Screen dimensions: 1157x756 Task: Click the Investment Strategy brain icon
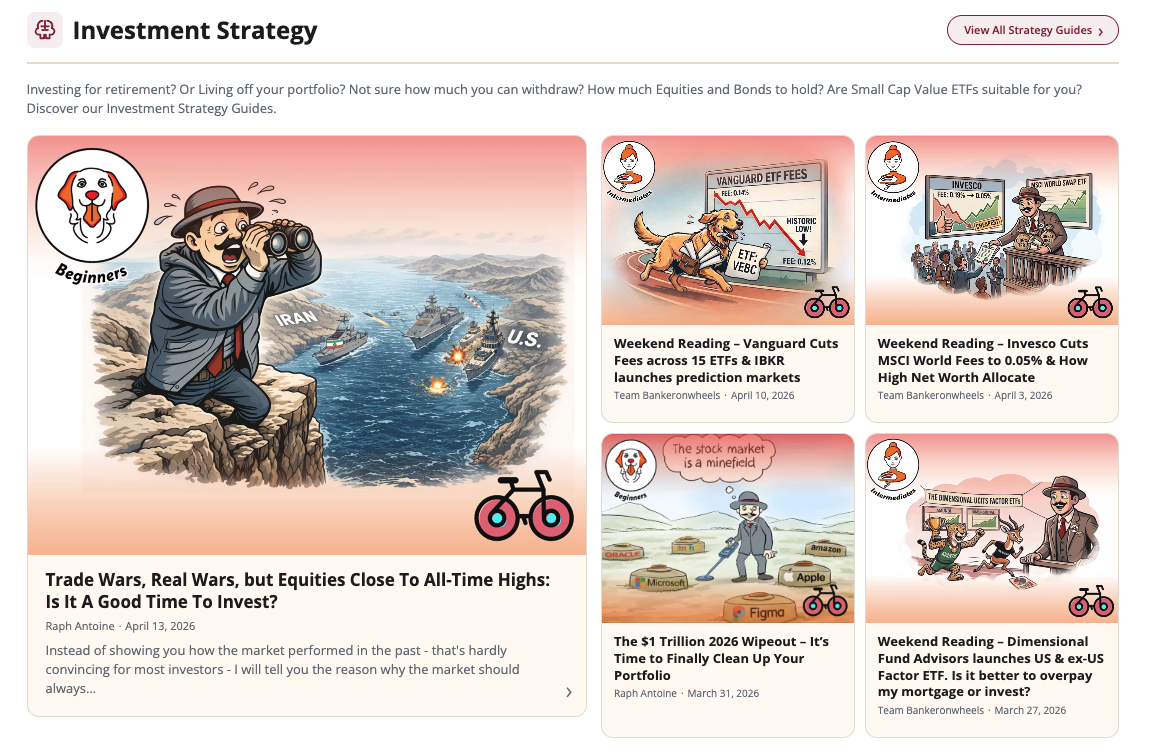tap(45, 30)
